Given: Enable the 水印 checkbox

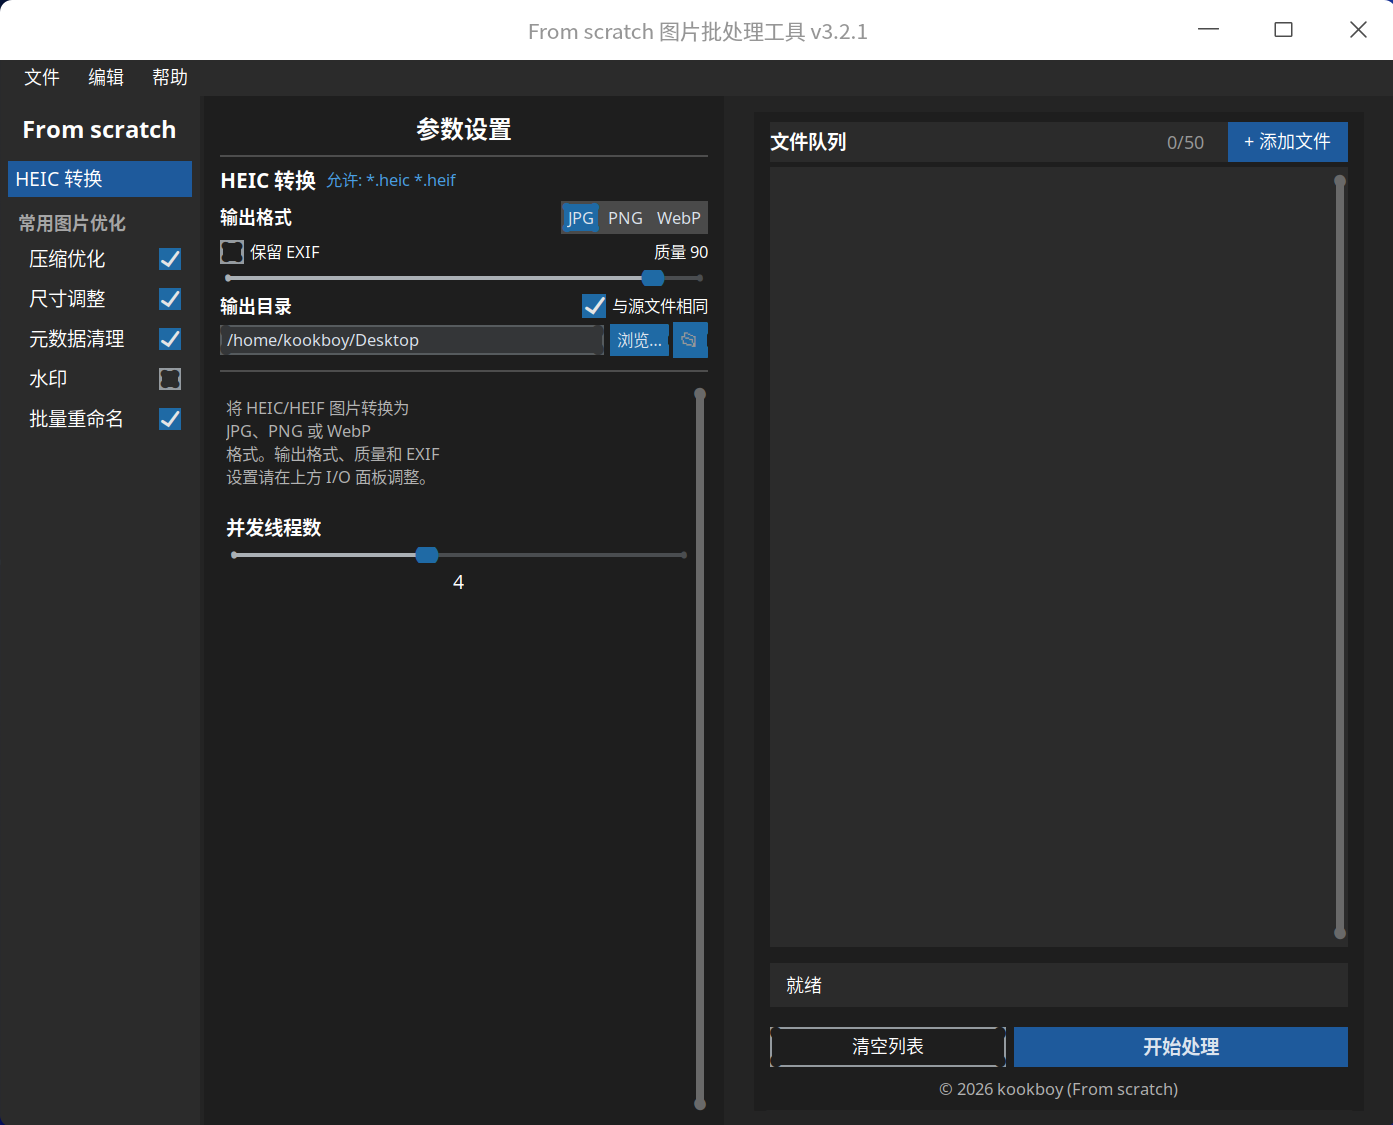Looking at the screenshot, I should [170, 379].
